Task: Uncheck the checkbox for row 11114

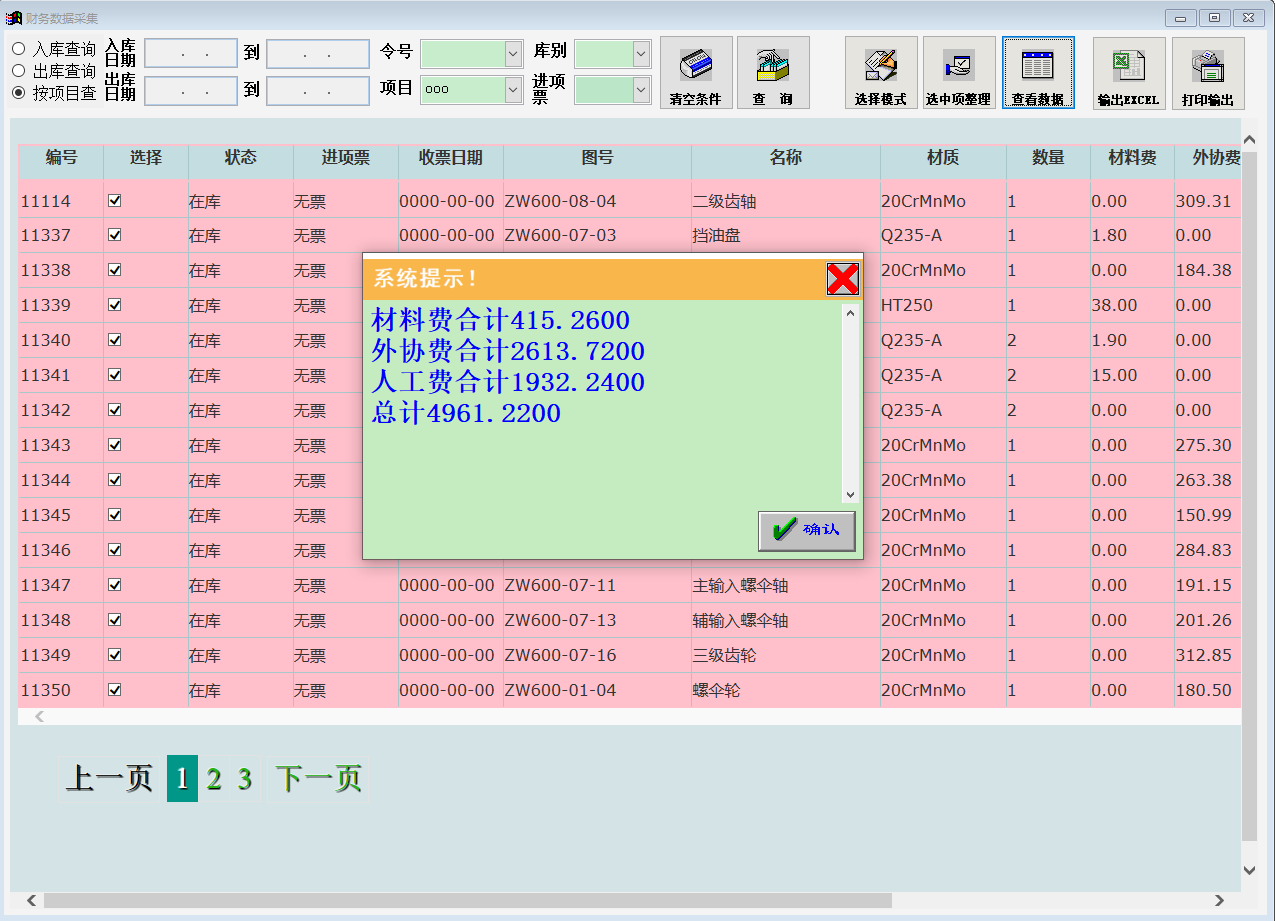Action: [x=115, y=201]
